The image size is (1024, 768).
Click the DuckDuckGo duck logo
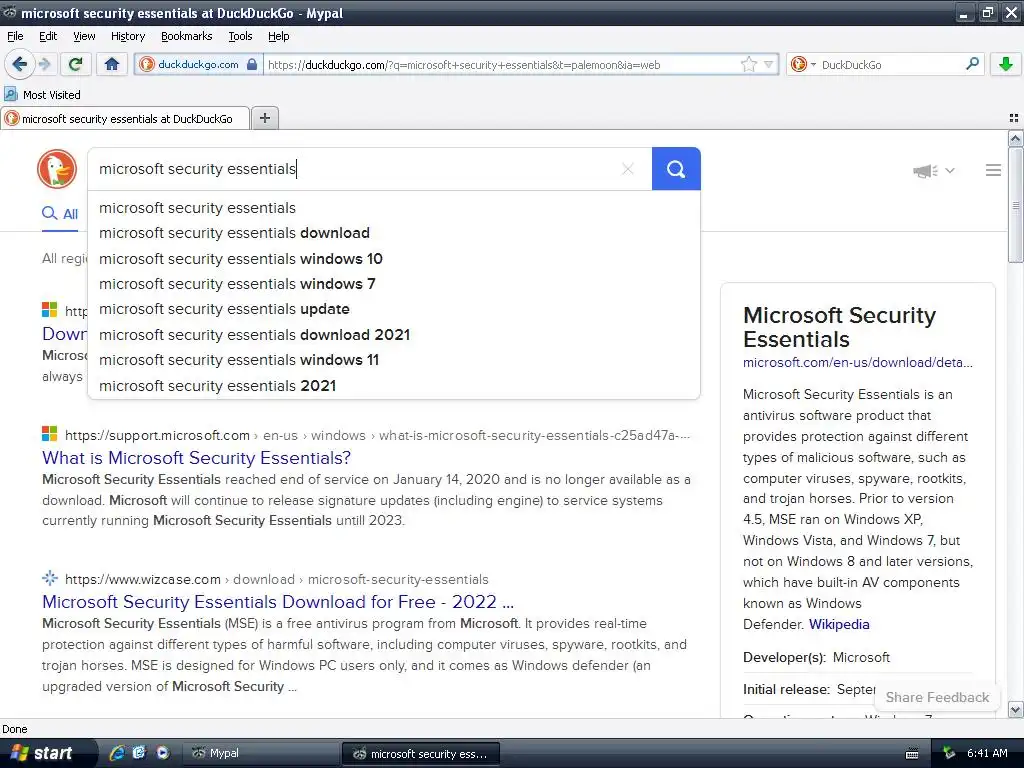pyautogui.click(x=57, y=168)
